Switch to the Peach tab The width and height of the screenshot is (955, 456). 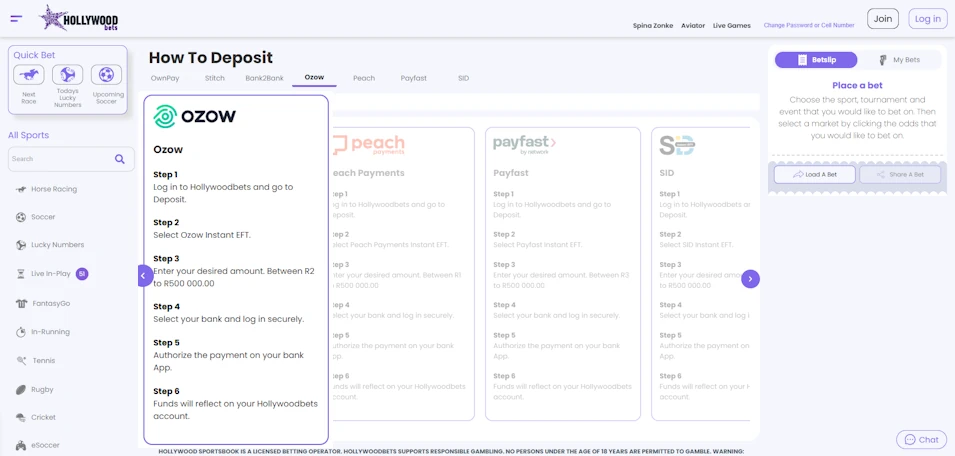click(x=364, y=78)
